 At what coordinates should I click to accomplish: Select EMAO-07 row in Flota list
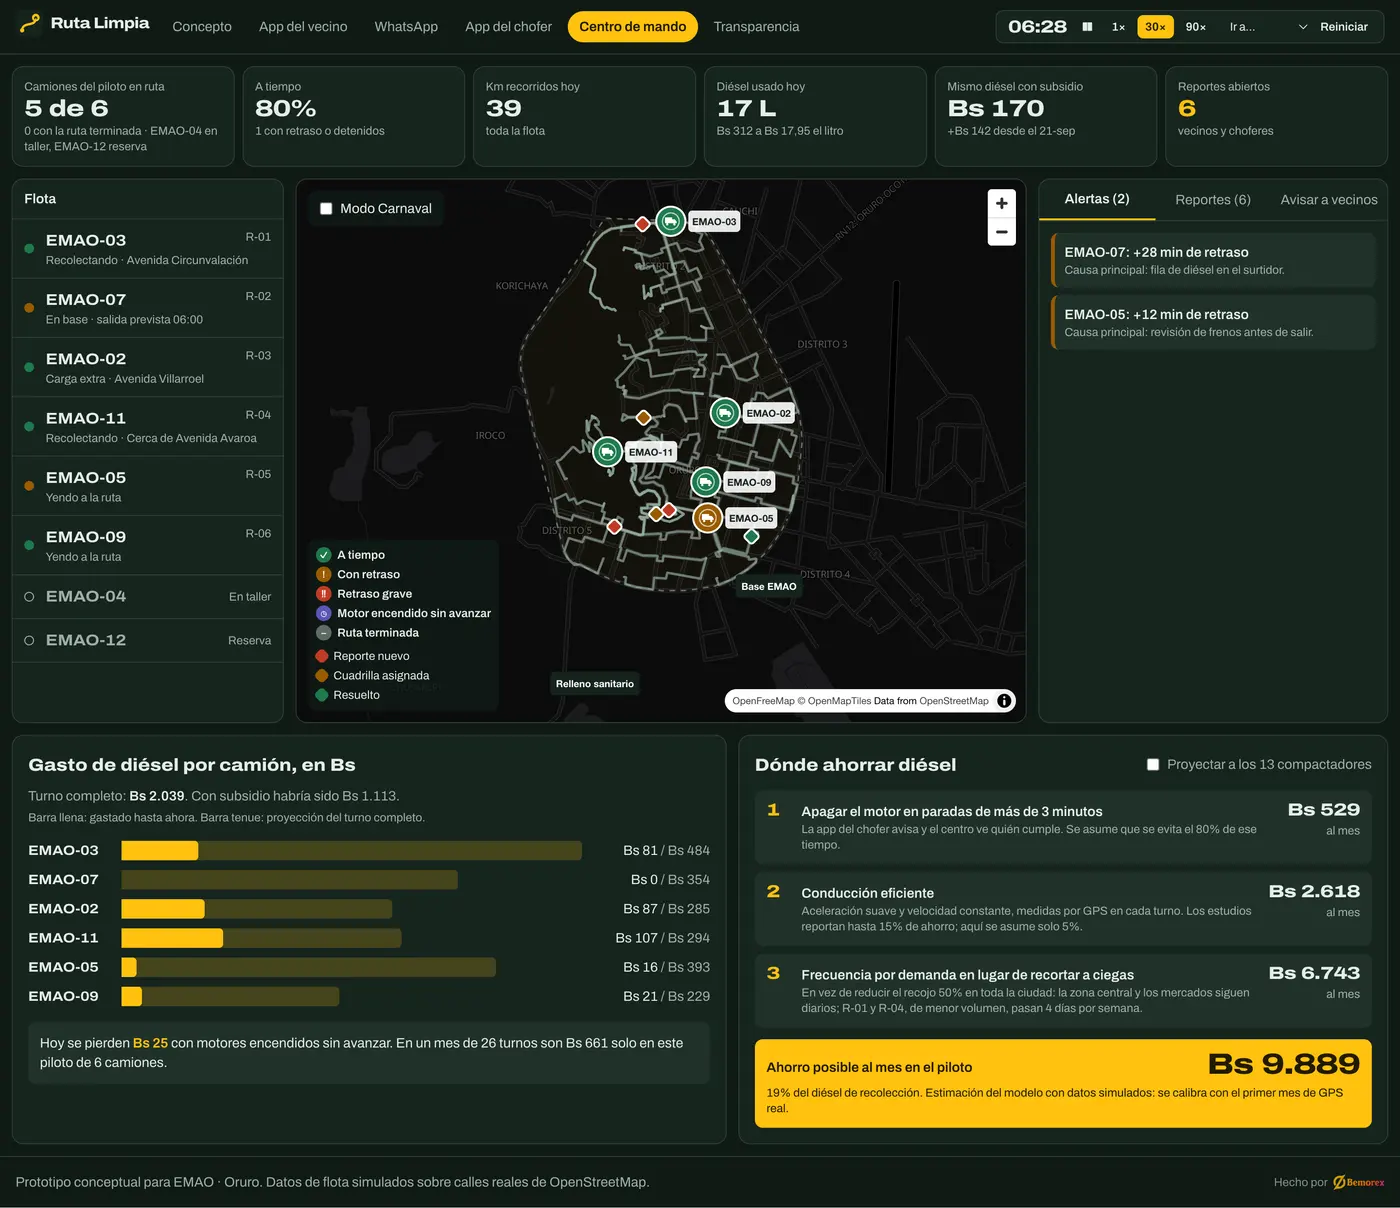(148, 308)
